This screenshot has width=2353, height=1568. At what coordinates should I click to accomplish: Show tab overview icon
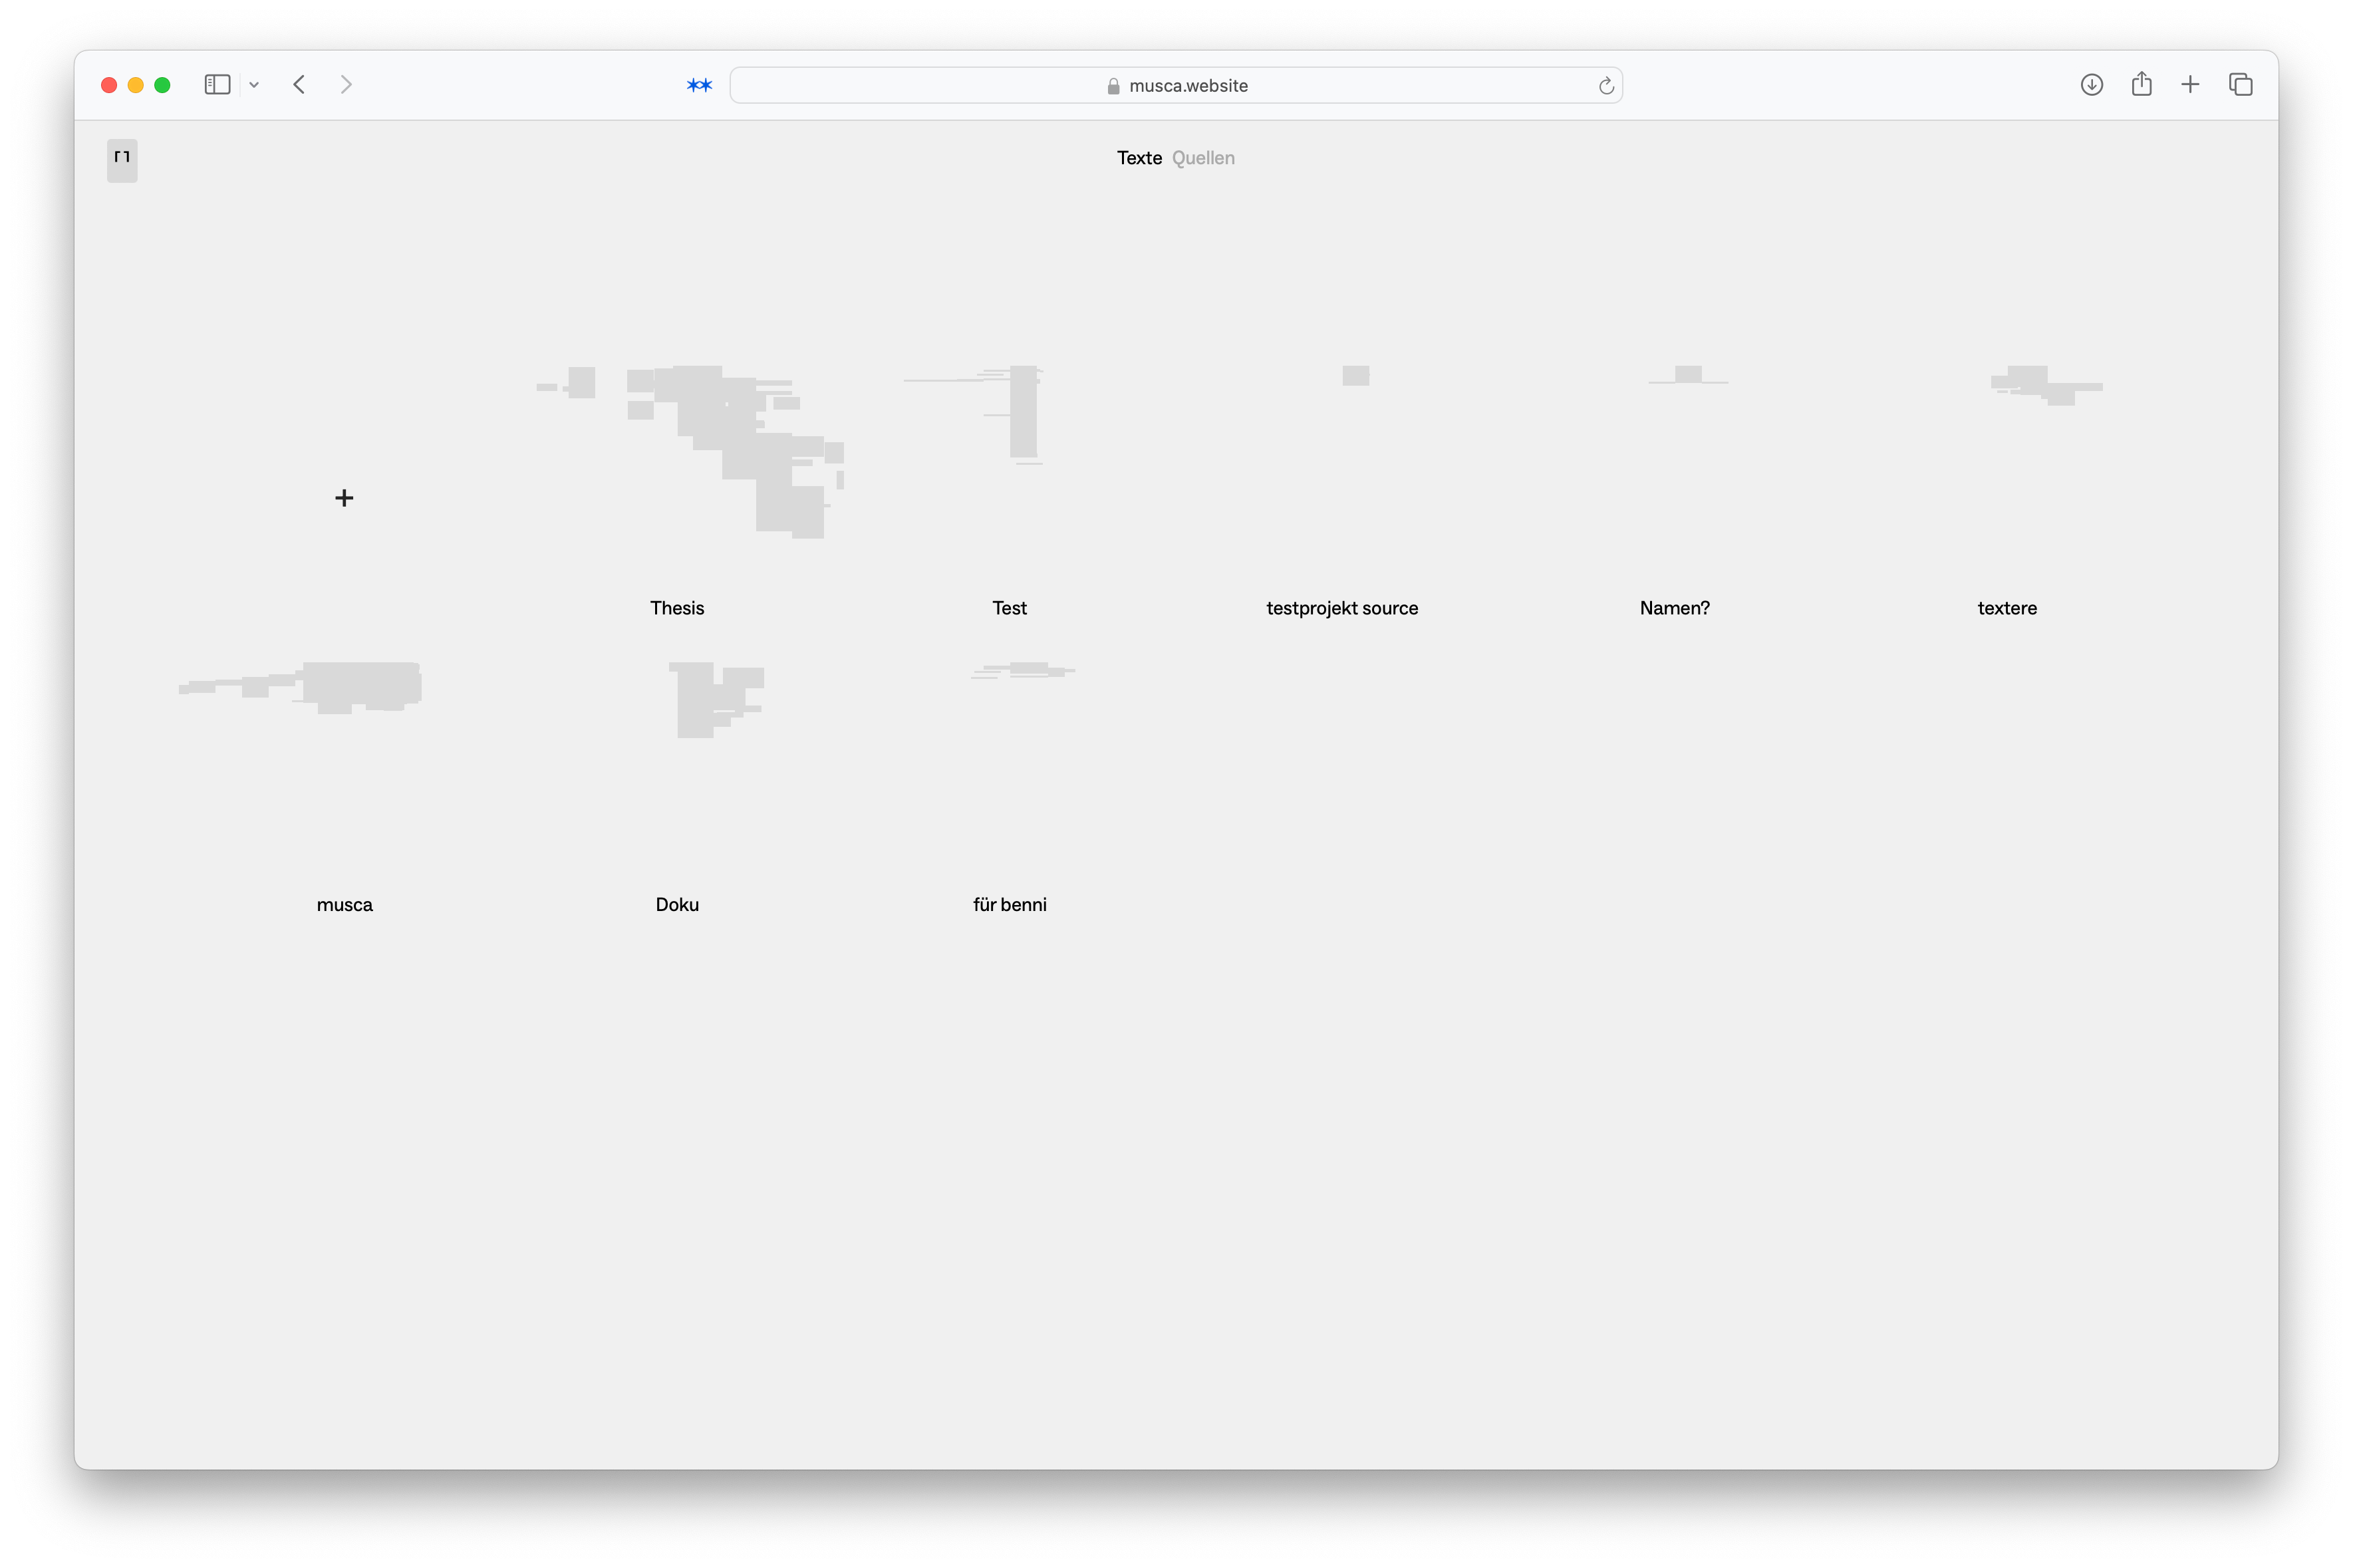pos(2240,85)
